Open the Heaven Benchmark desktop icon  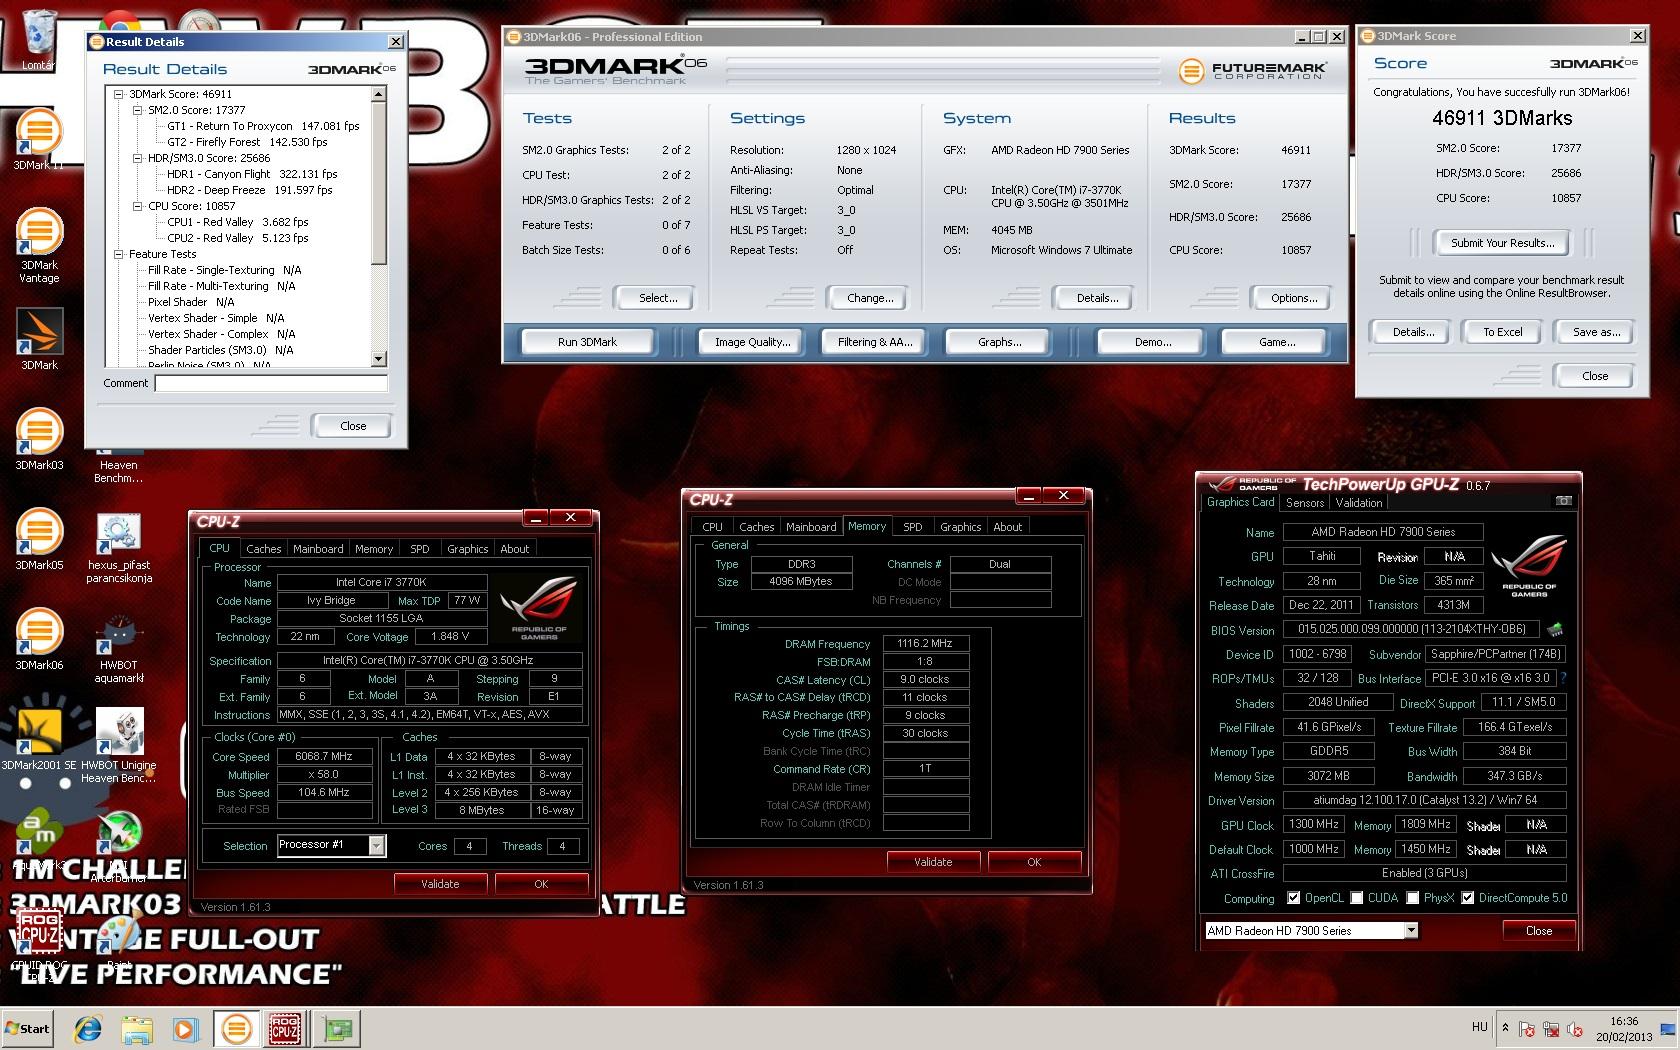(x=119, y=471)
